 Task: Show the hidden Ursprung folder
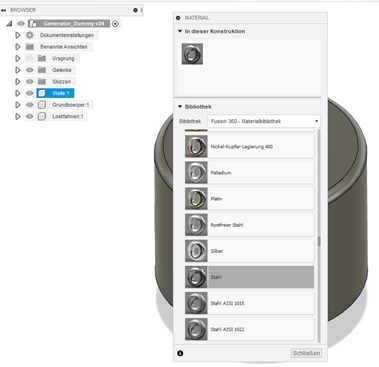[30, 58]
